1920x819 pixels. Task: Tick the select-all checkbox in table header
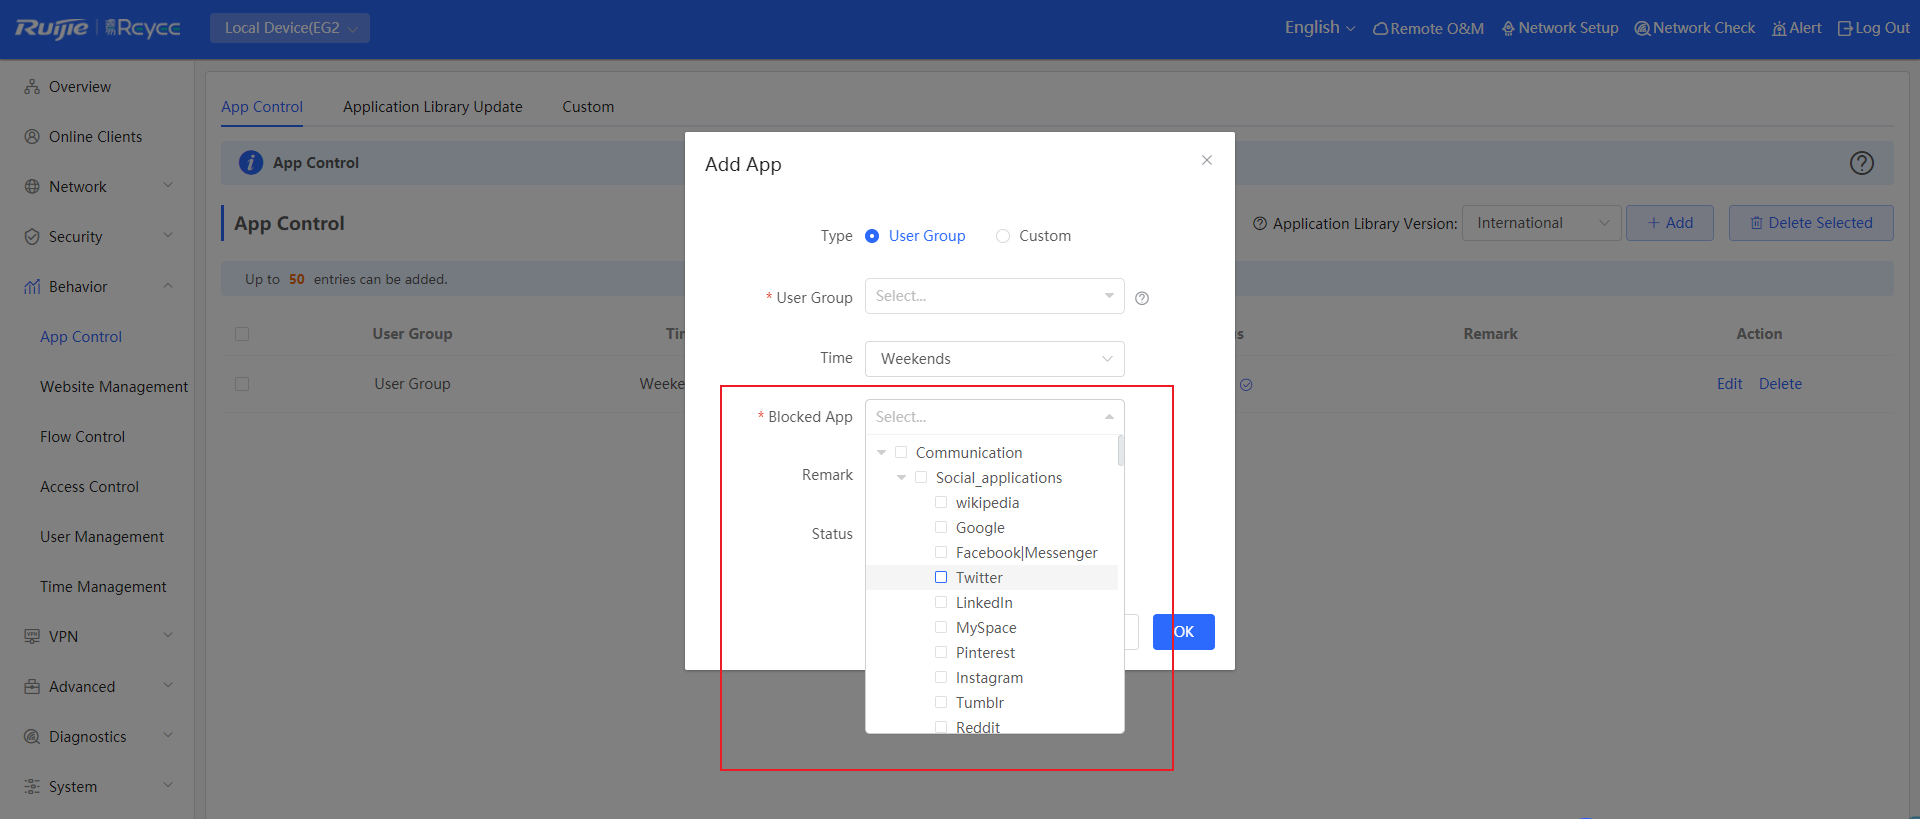point(242,334)
